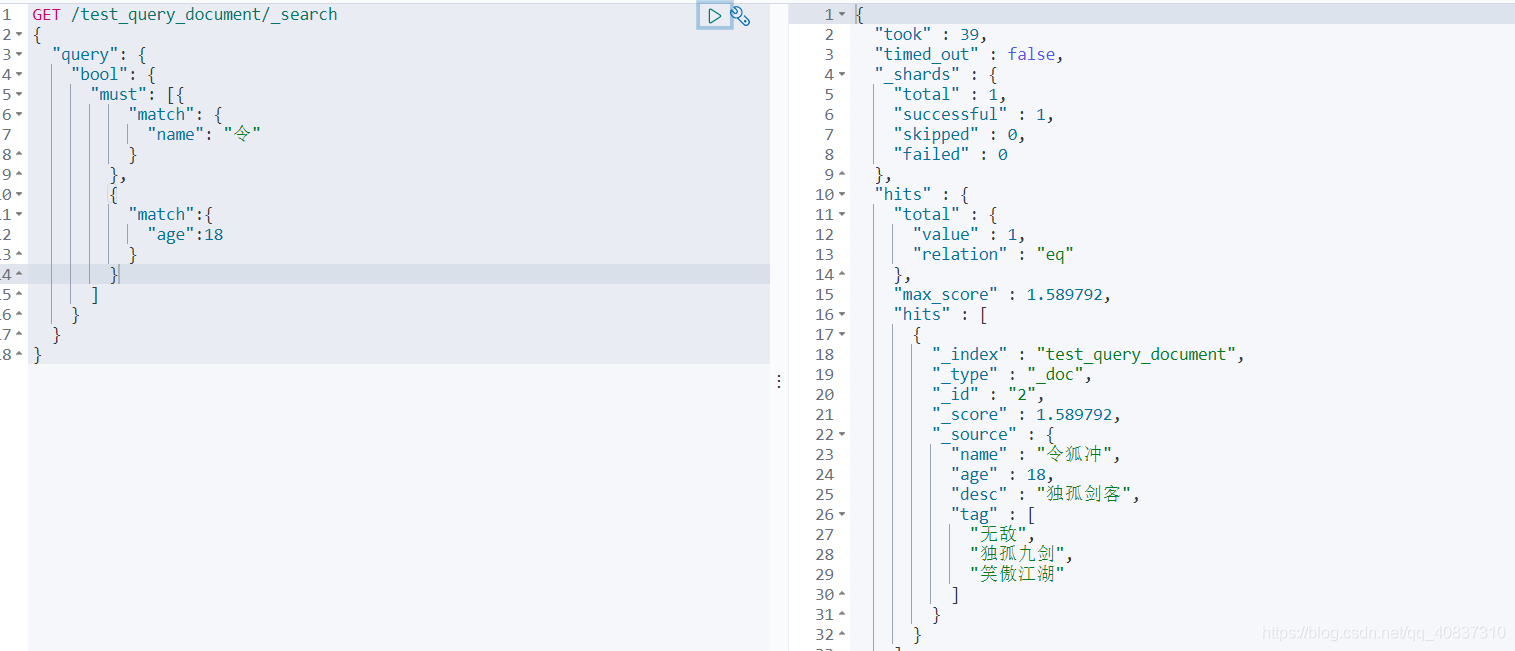Click the "笑傲江湖" tag value
Screen dimensions: 1515x651
pyautogui.click(x=1017, y=574)
